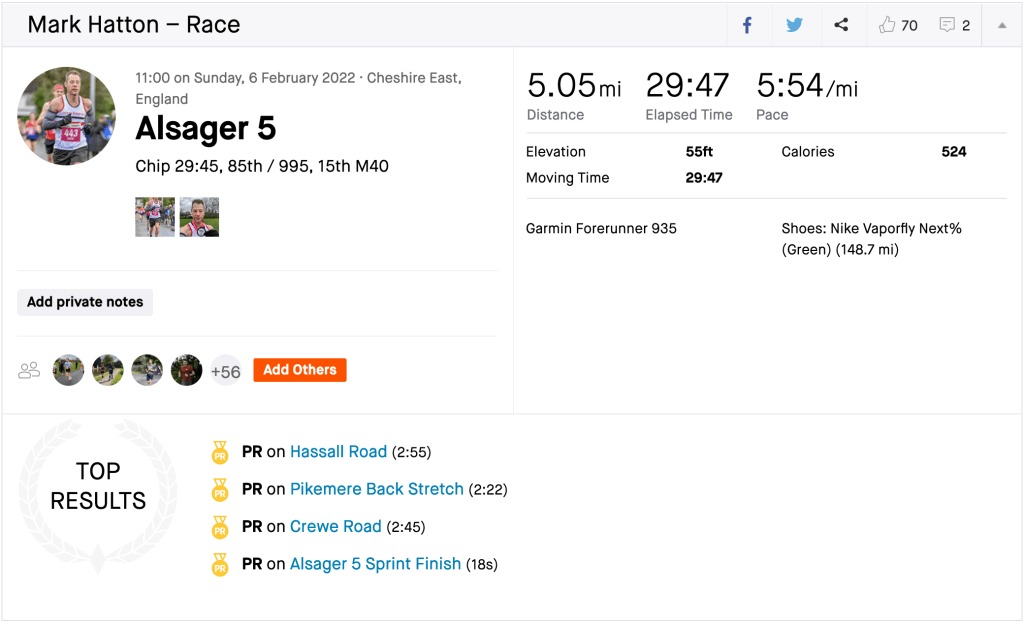Open the second race photo thumbnail
This screenshot has width=1024, height=624.
(x=199, y=217)
